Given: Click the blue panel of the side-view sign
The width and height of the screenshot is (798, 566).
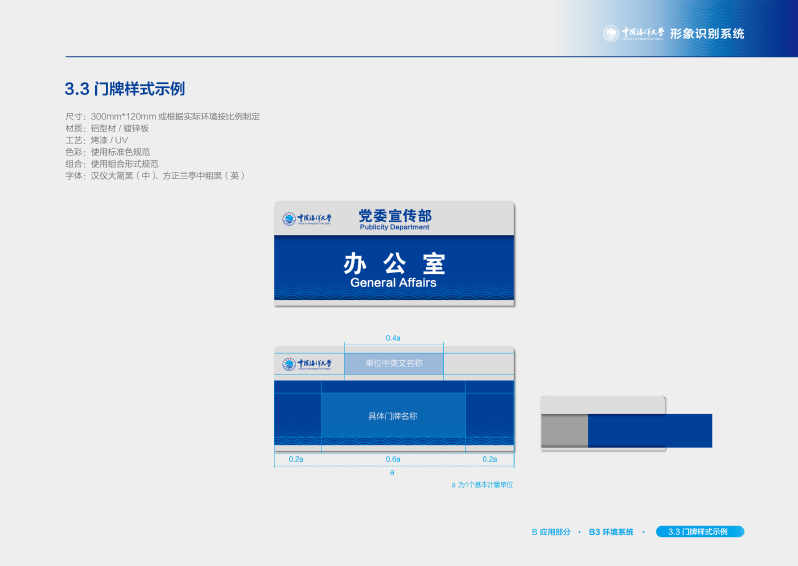Looking at the screenshot, I should (x=650, y=430).
